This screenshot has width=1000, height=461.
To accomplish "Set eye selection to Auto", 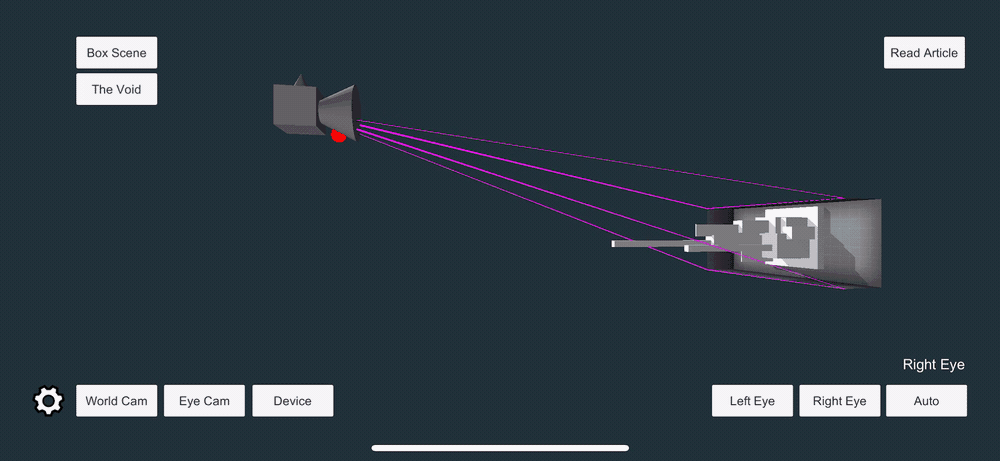I will click(x=927, y=401).
